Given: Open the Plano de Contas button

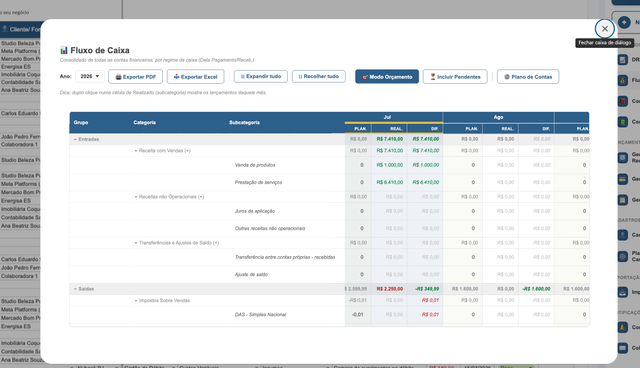Looking at the screenshot, I should (528, 77).
